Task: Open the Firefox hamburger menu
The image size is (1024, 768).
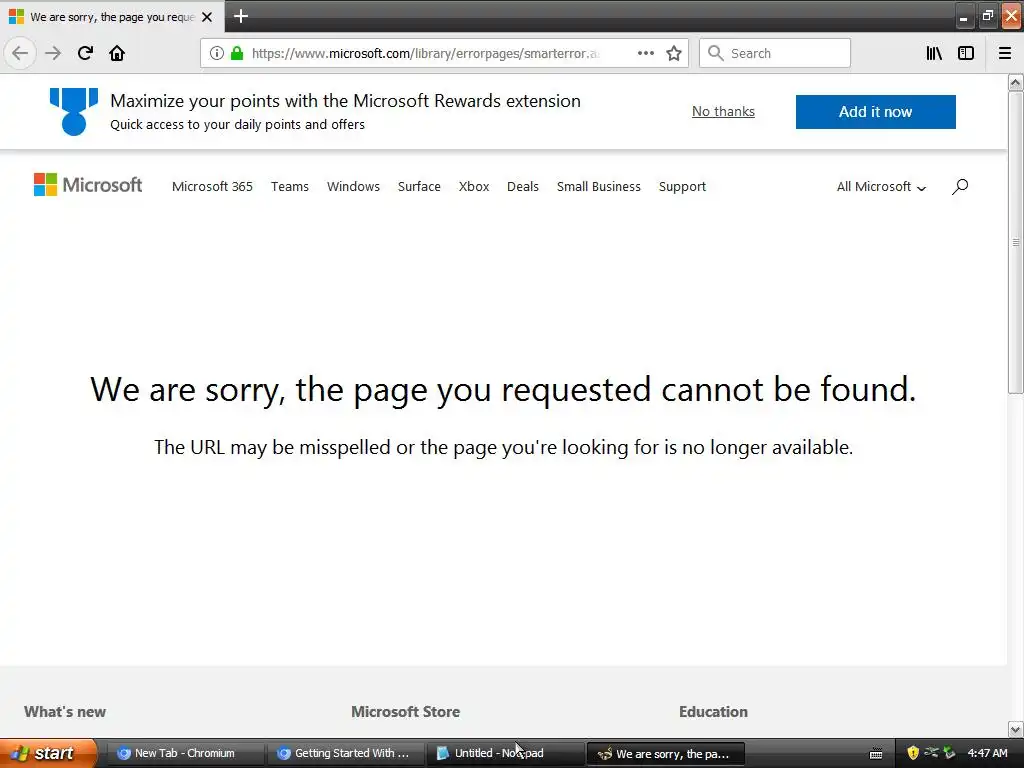Action: coord(1004,53)
